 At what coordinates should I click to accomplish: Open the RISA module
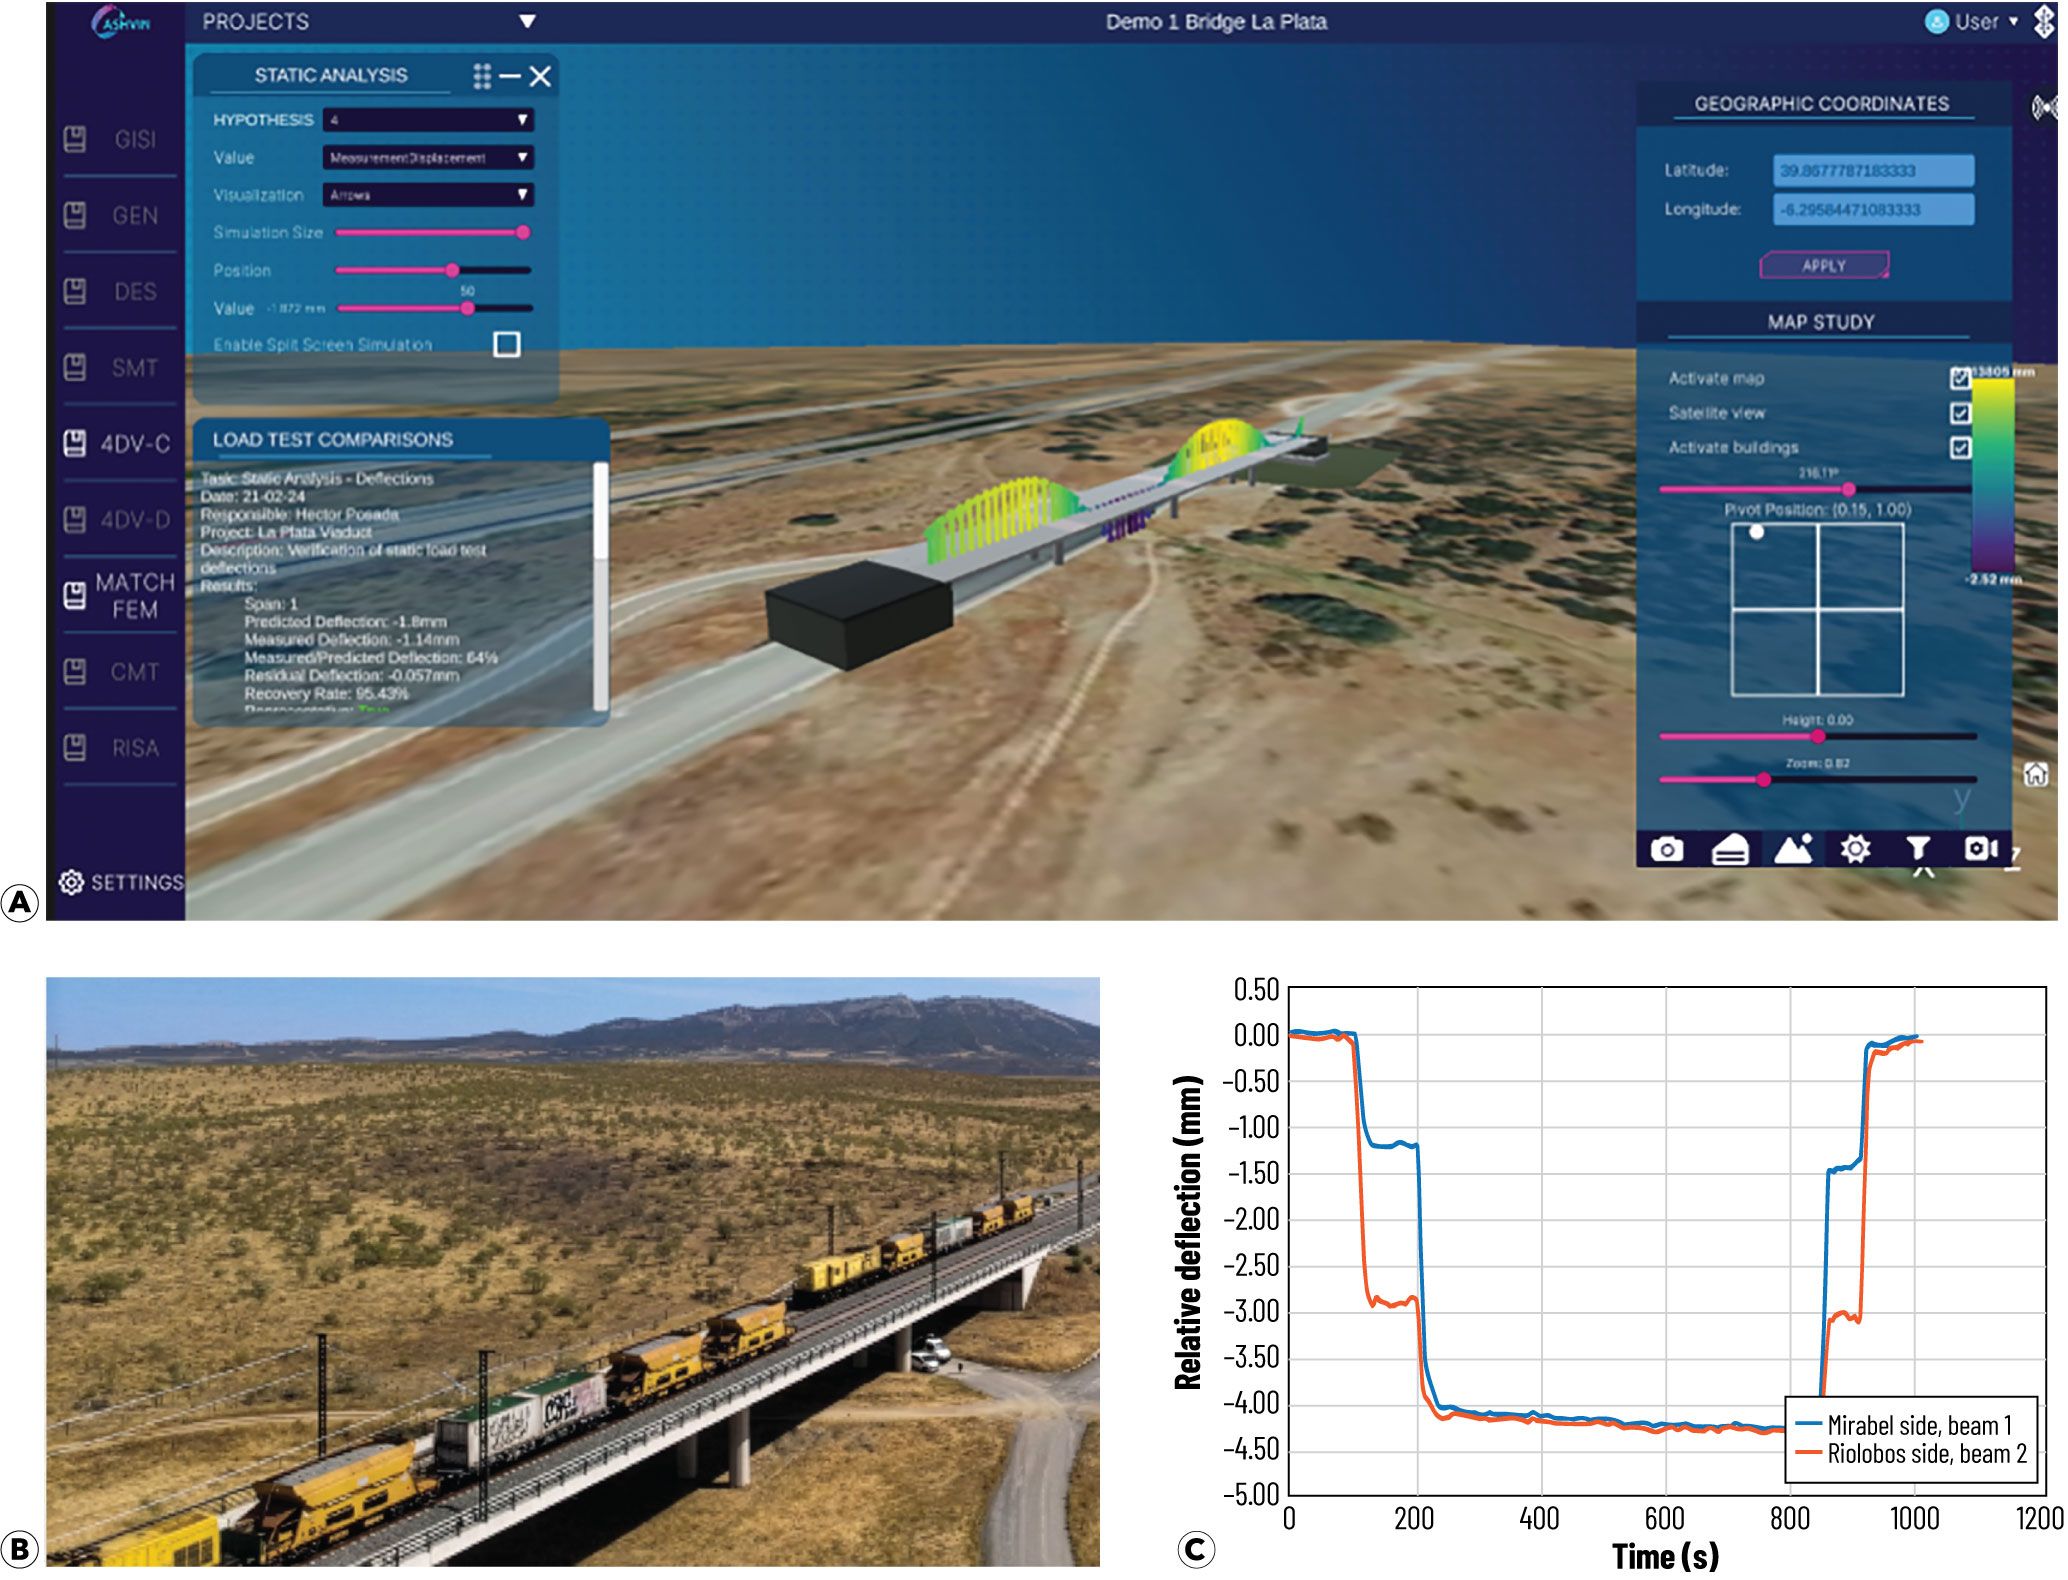[x=135, y=748]
